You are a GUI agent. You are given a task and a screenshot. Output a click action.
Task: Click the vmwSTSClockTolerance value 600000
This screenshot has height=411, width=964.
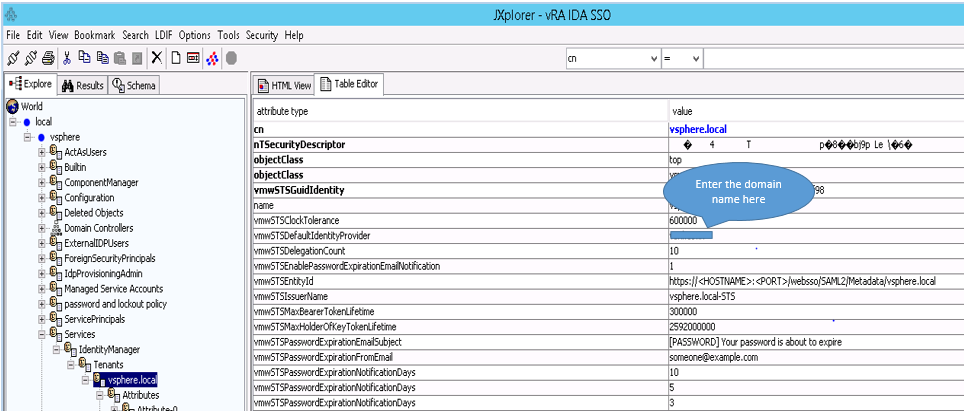tap(683, 221)
